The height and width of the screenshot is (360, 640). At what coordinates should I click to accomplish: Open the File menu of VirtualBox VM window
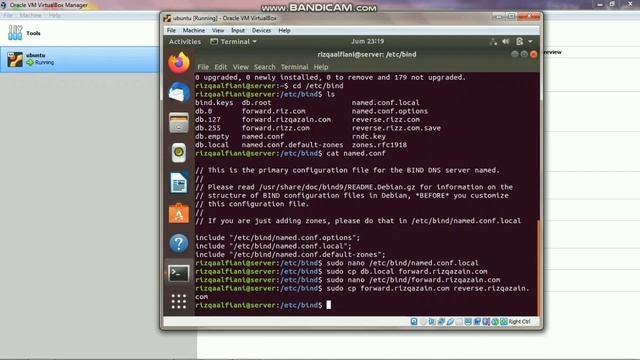(x=171, y=31)
